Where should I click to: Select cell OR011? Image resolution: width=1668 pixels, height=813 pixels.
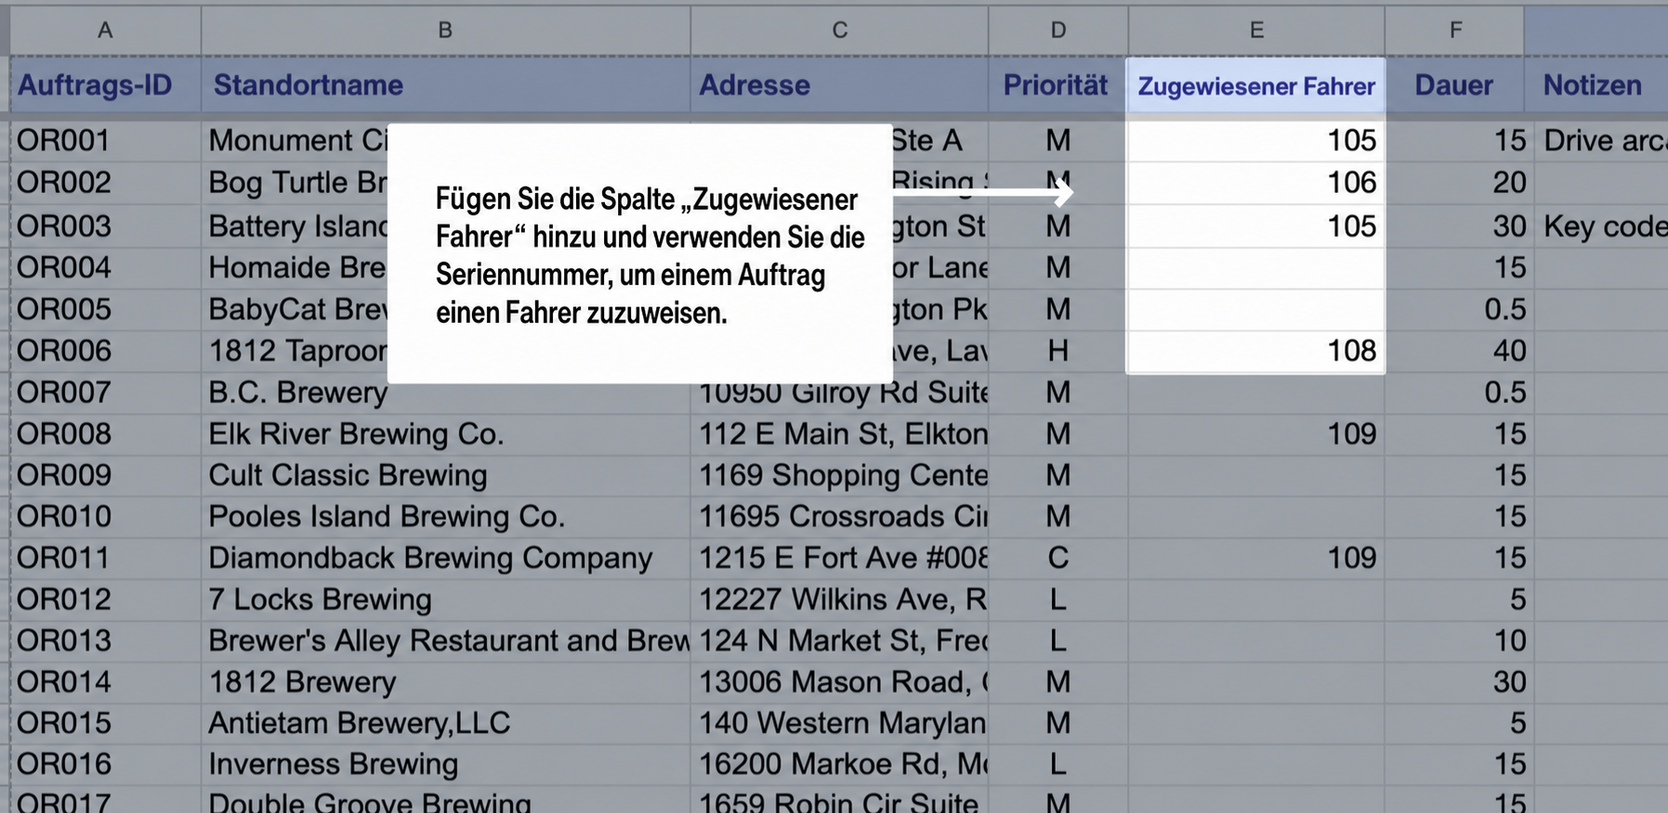(x=105, y=558)
